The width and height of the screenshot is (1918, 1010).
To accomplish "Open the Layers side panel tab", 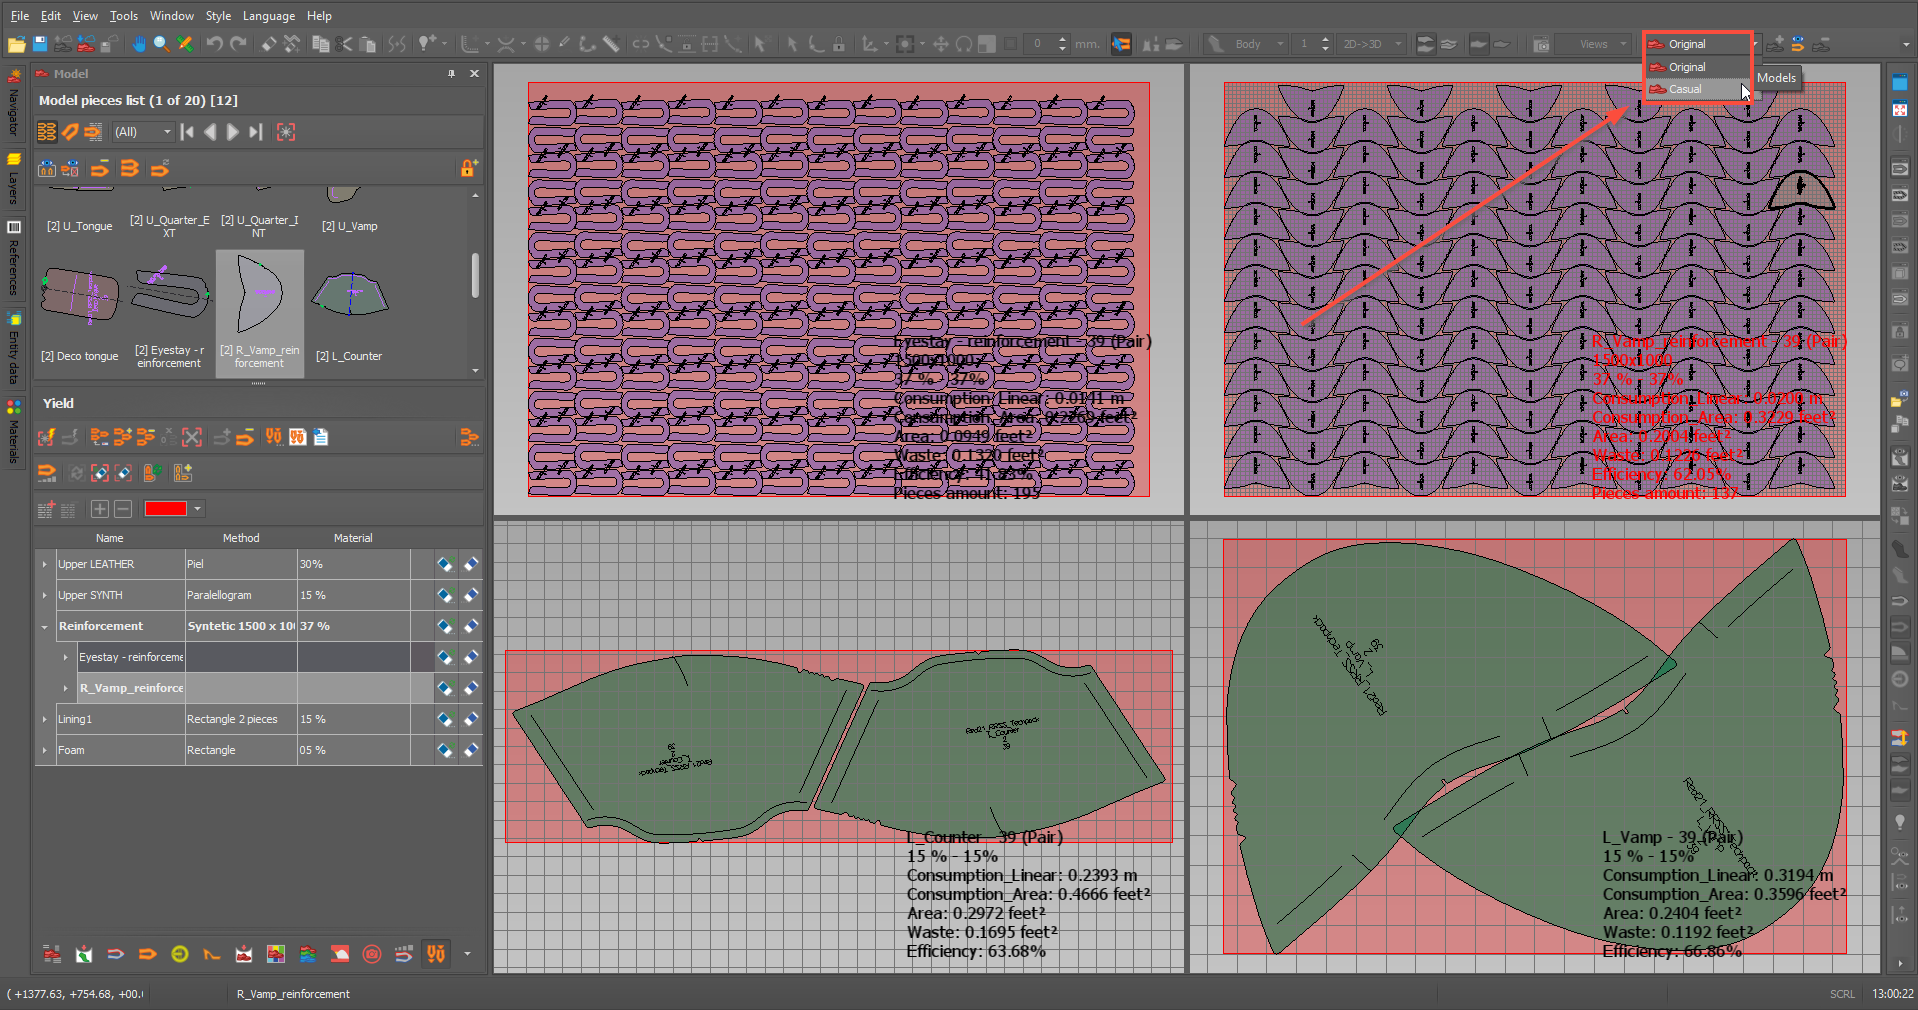I will tap(13, 178).
